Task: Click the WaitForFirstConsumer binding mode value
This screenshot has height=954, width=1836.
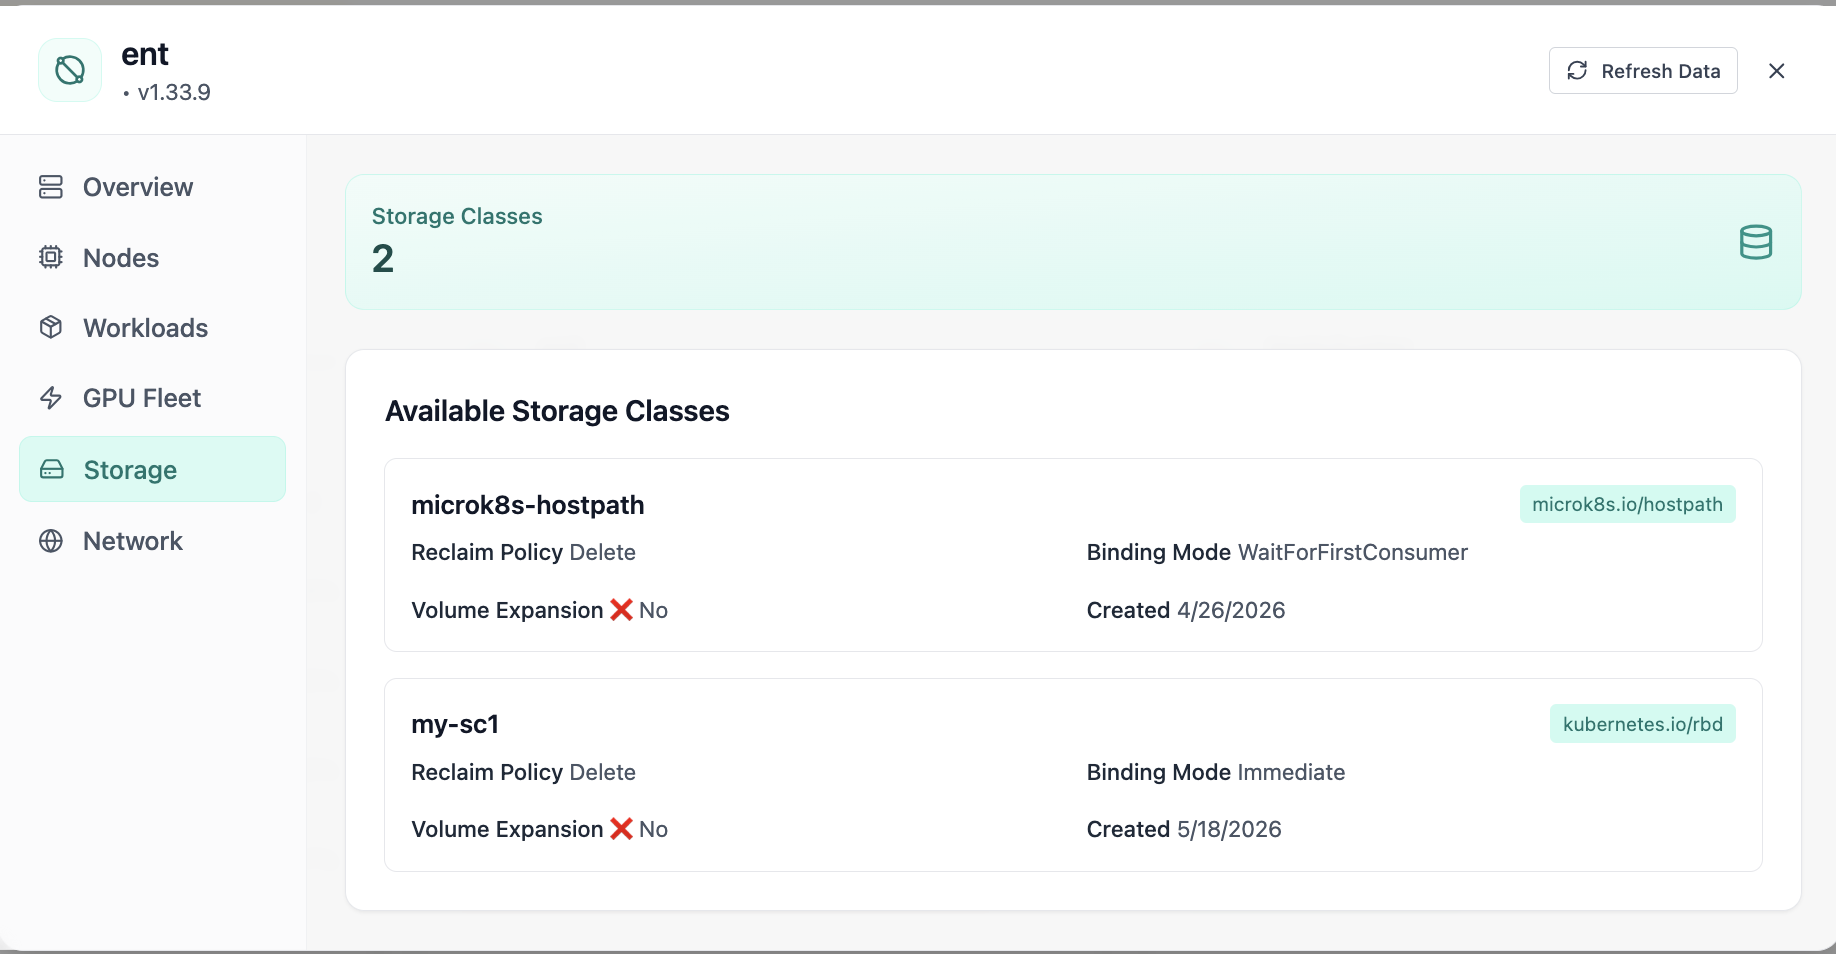Action: point(1352,552)
